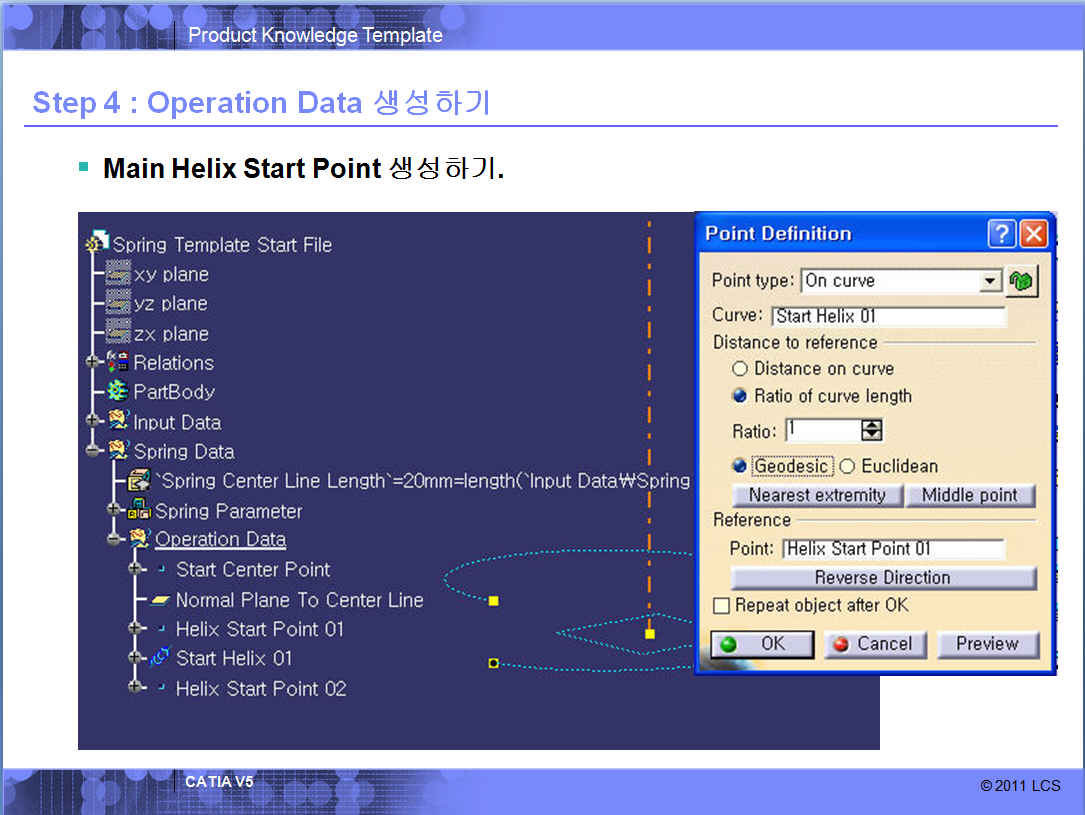Select Helix Start Point 02 in tree
This screenshot has height=815, width=1085.
click(x=260, y=688)
